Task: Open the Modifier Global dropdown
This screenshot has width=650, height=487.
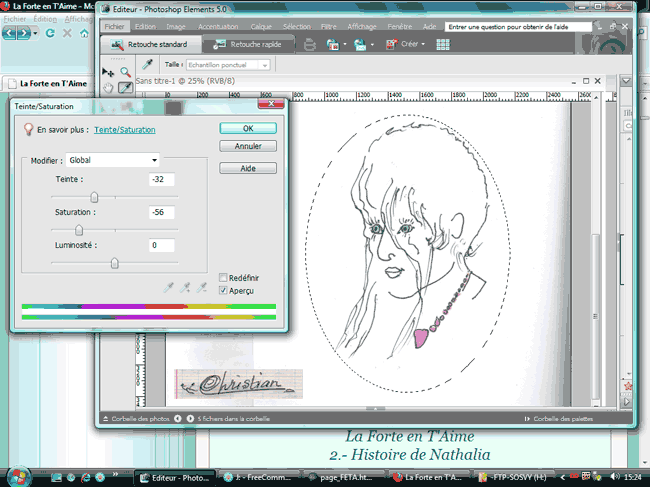Action: click(x=112, y=160)
